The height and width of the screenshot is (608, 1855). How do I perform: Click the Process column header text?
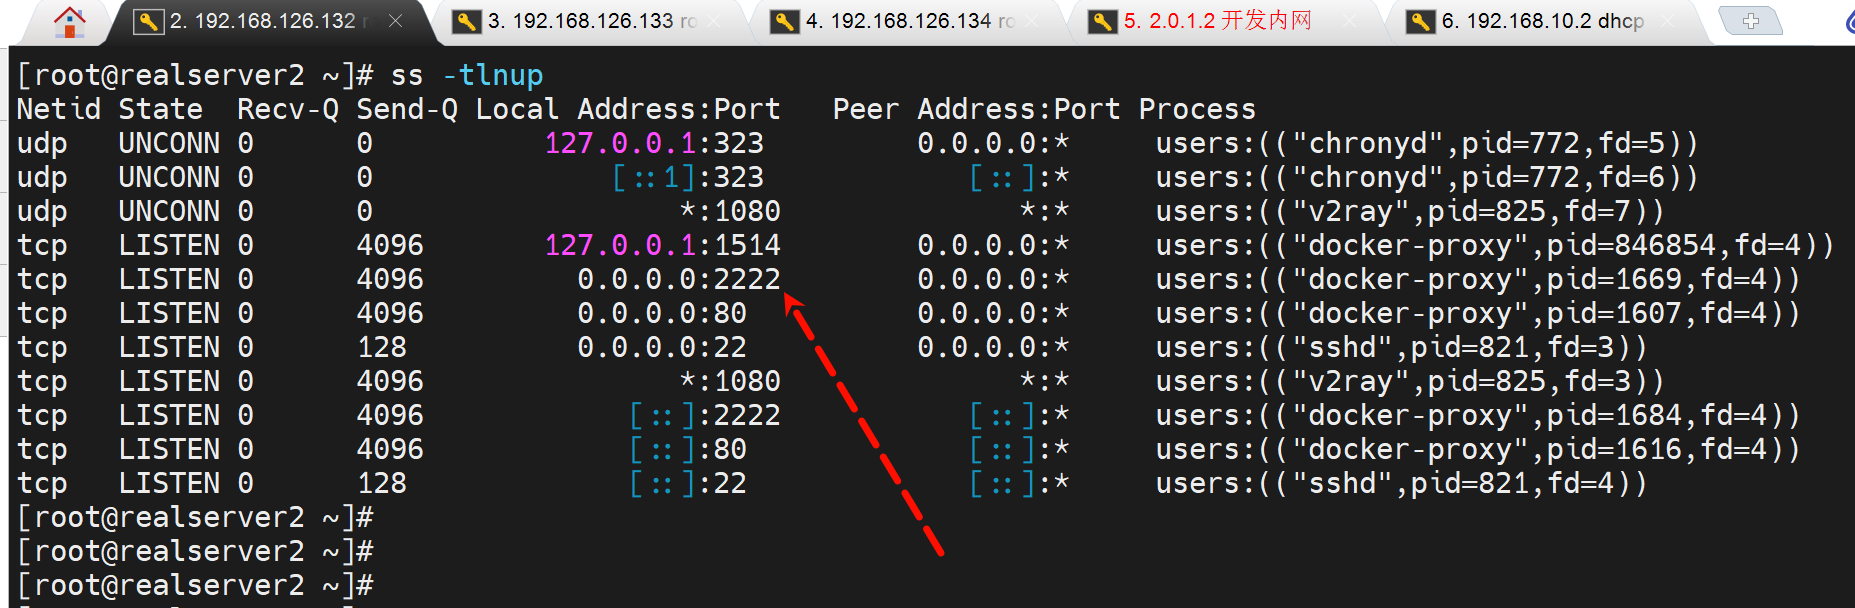coord(1196,109)
